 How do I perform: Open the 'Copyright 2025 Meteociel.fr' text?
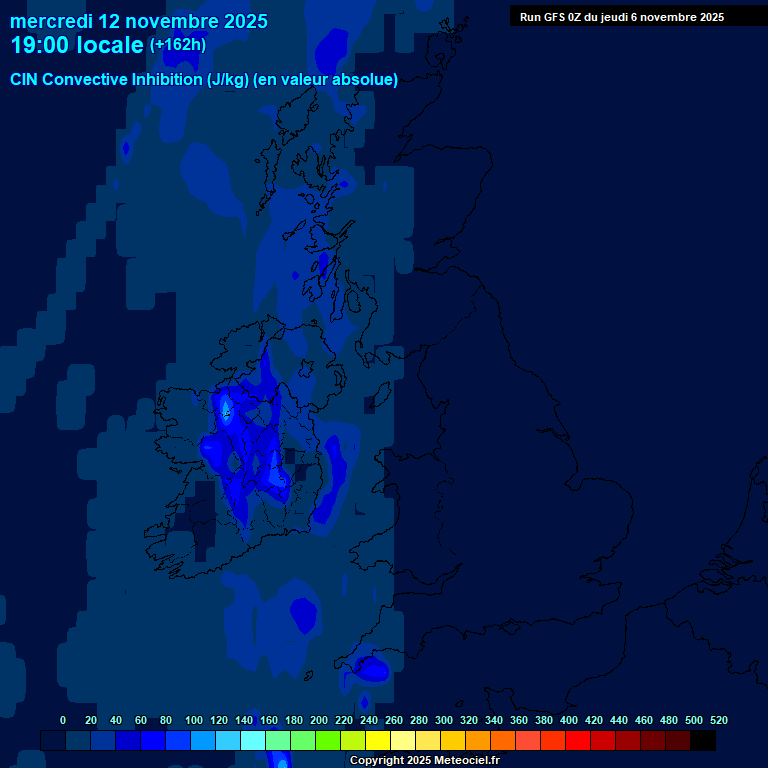[424, 761]
